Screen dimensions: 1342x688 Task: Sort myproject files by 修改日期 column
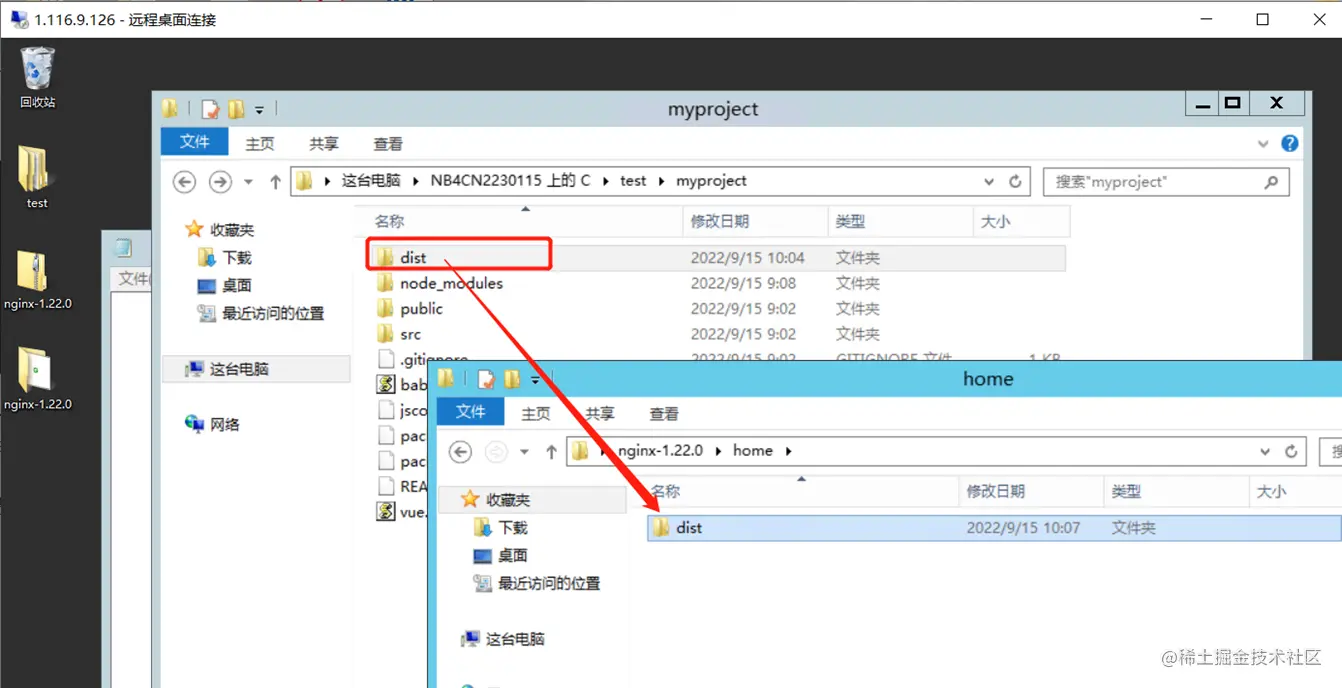[x=756, y=222]
